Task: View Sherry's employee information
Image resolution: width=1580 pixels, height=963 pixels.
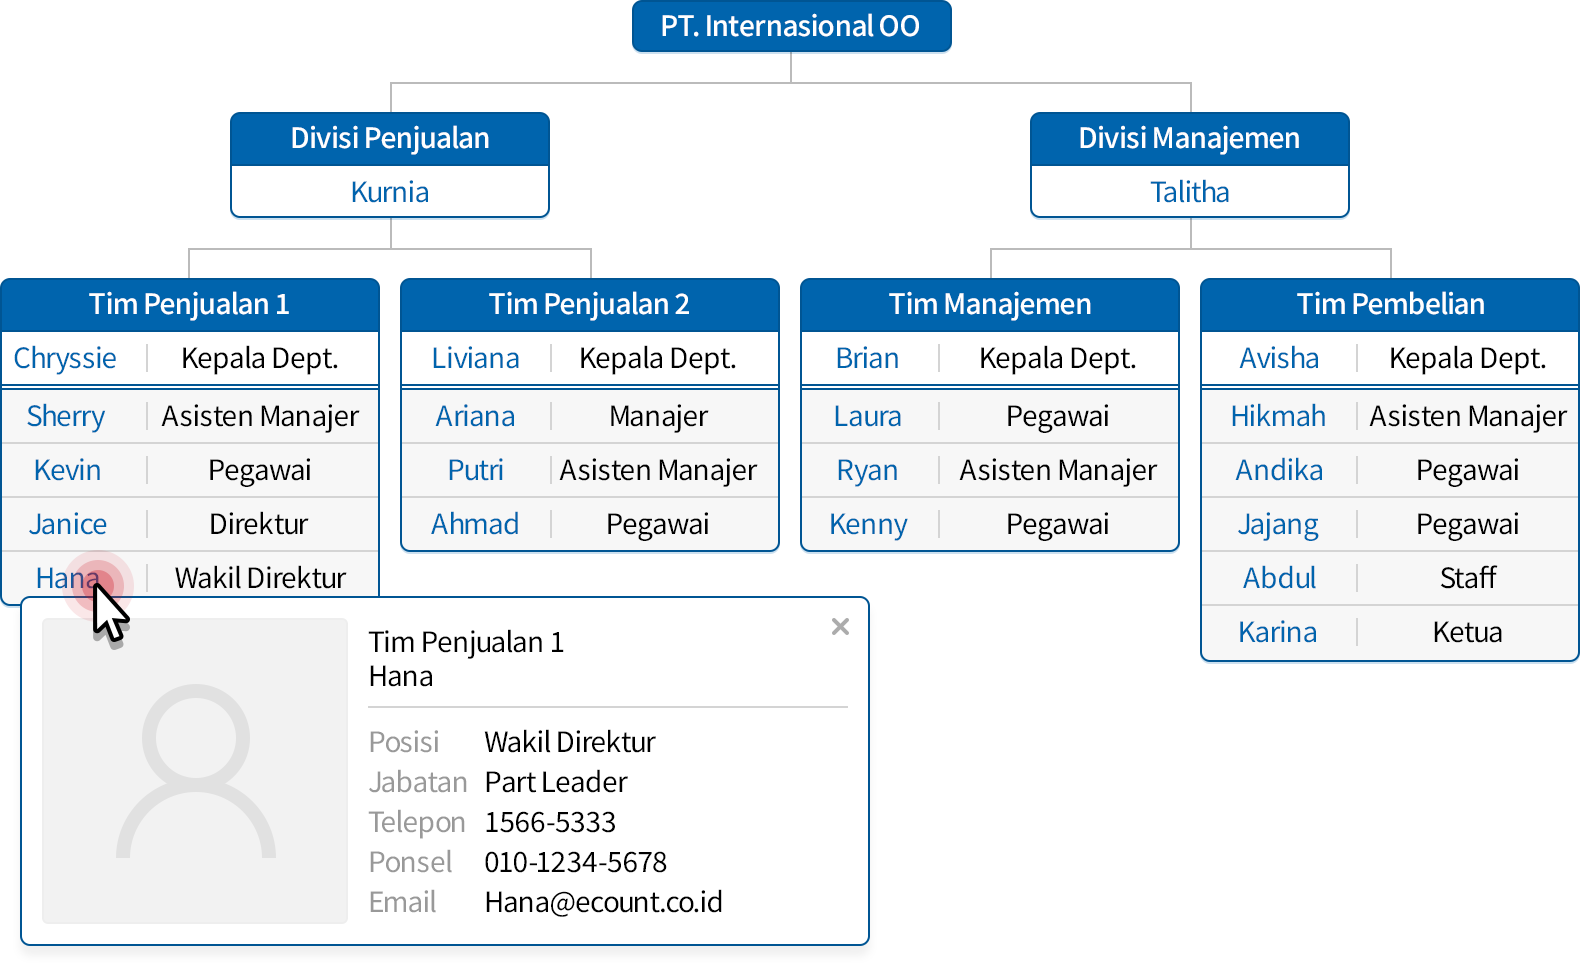Action: click(66, 416)
